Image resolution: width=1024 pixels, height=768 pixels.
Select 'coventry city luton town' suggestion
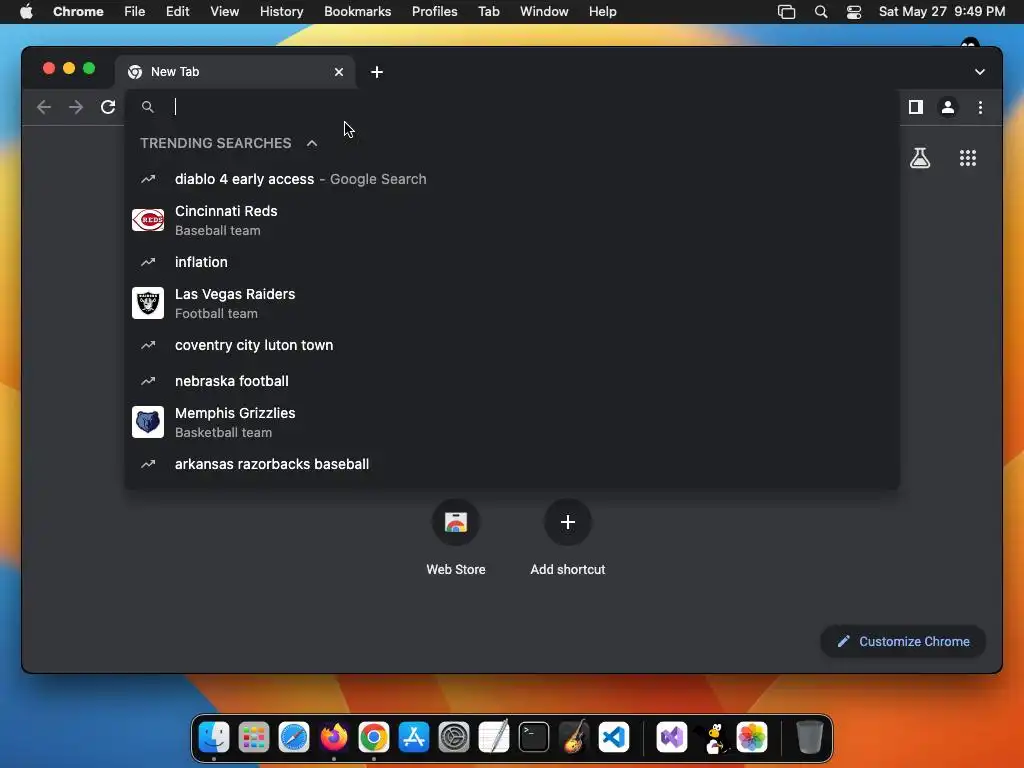pos(512,345)
